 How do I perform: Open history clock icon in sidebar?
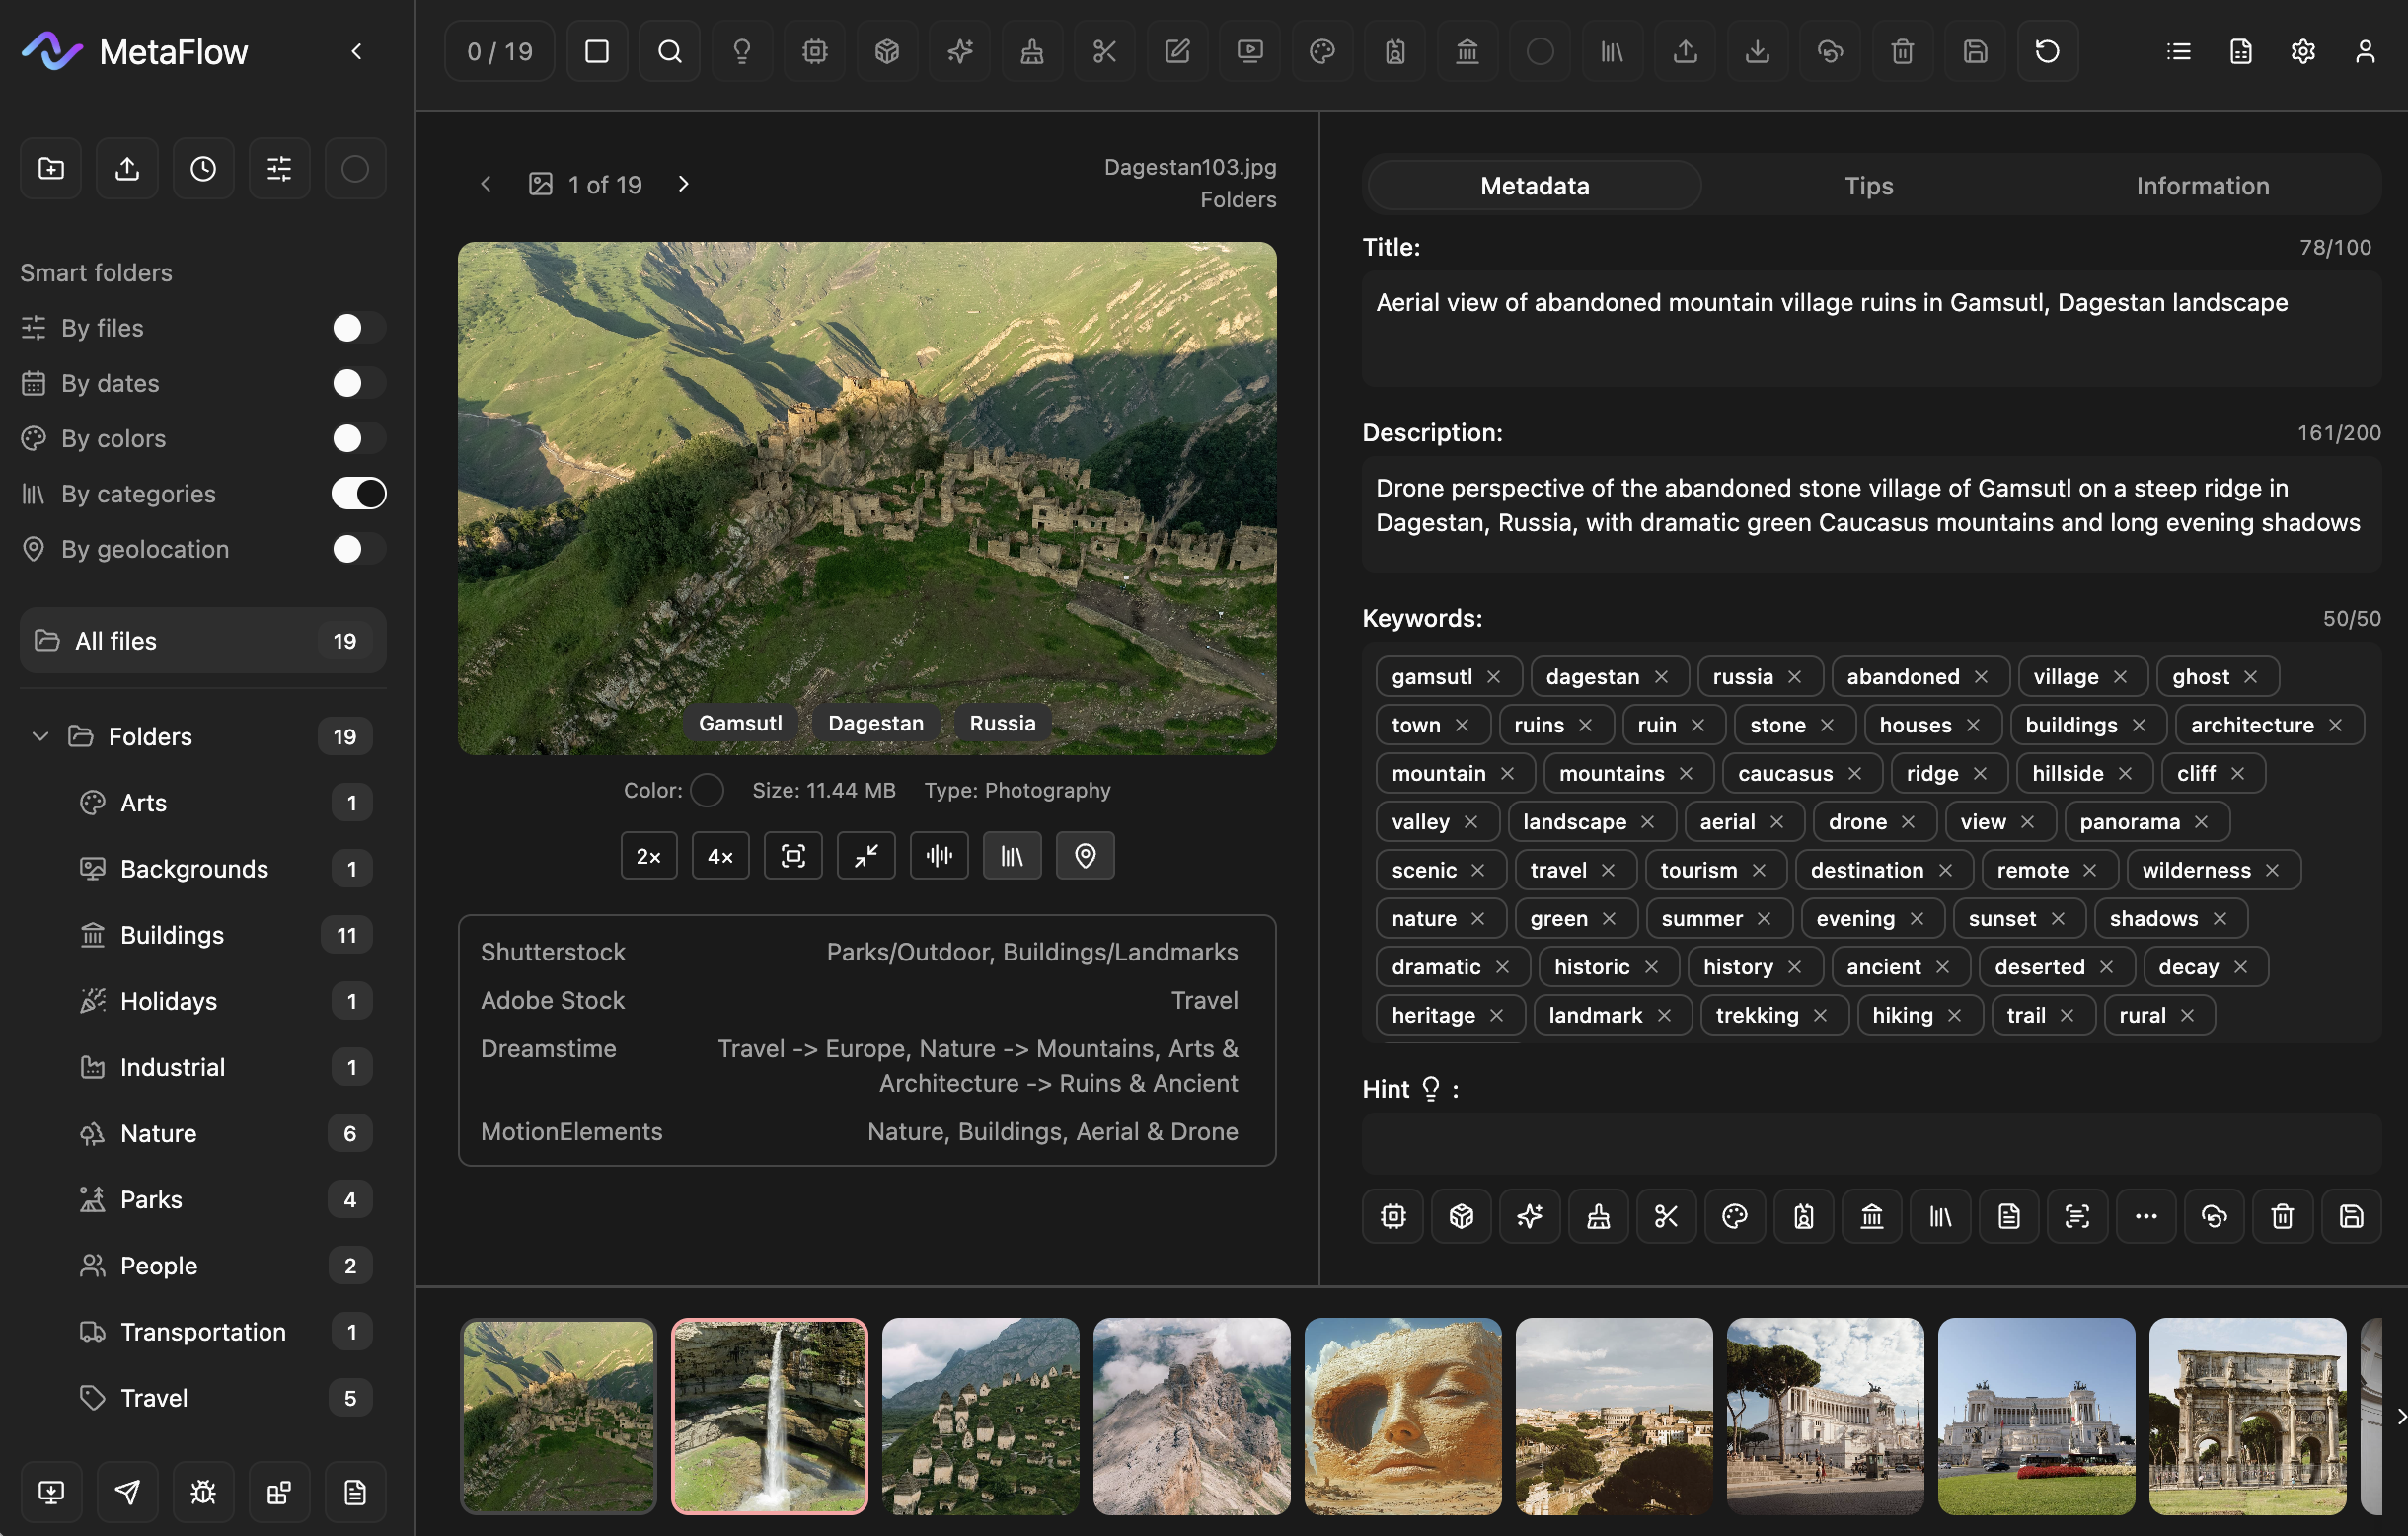pos(203,168)
